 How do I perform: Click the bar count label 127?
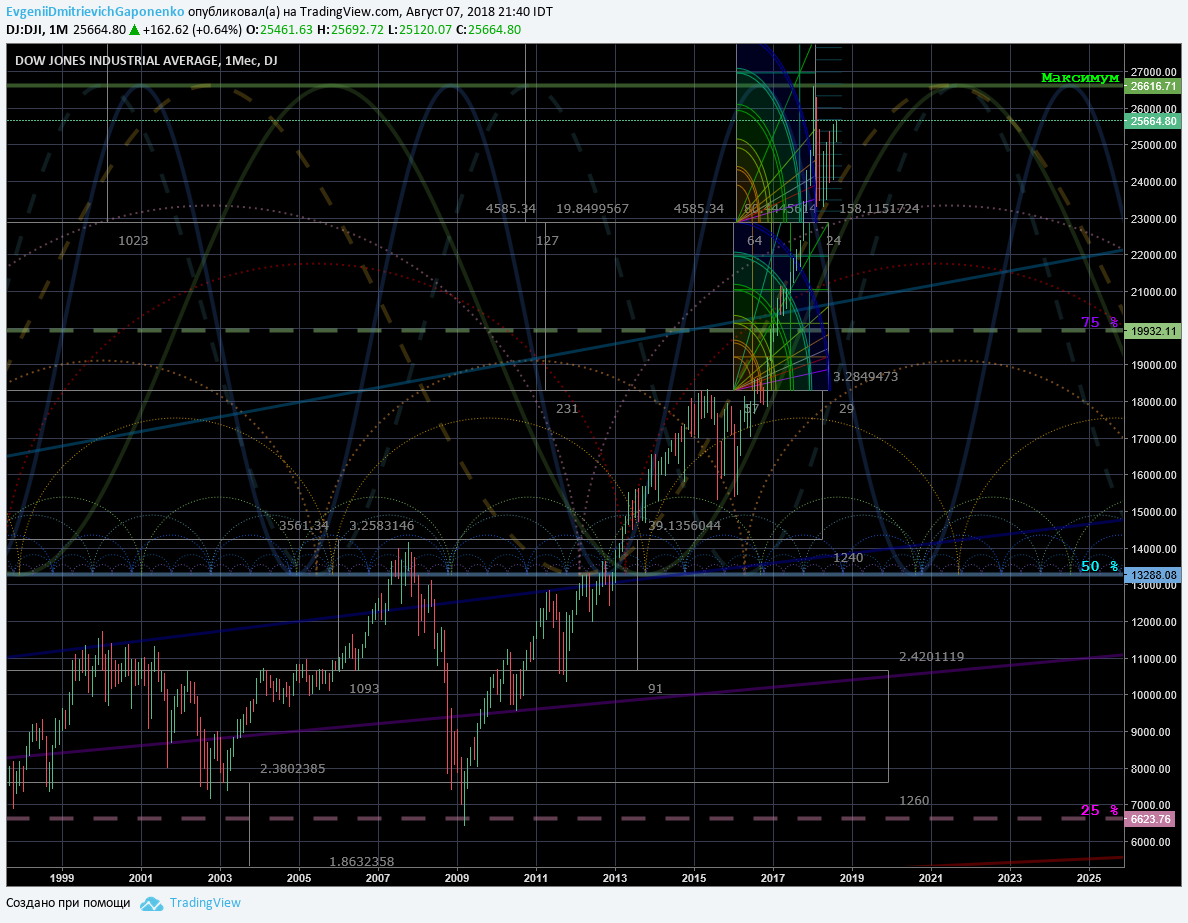[x=547, y=241]
